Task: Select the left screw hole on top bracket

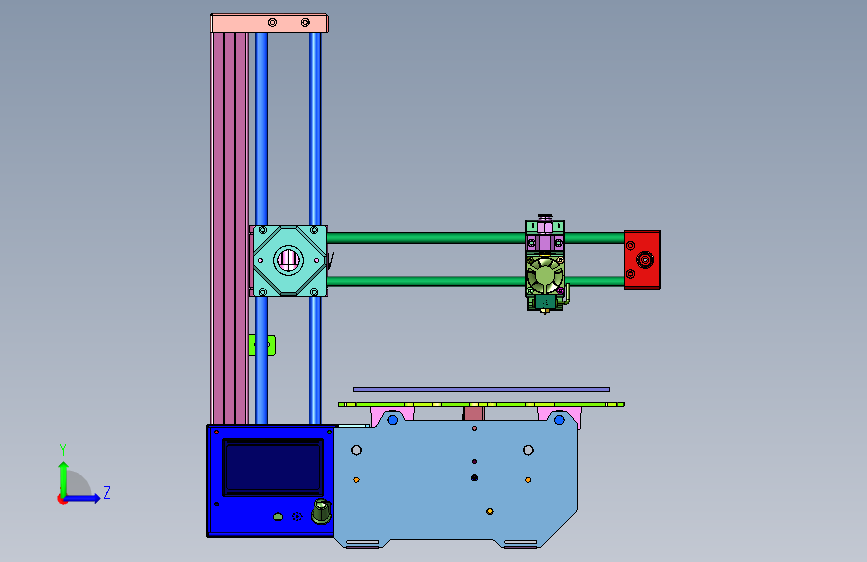Action: (272, 22)
